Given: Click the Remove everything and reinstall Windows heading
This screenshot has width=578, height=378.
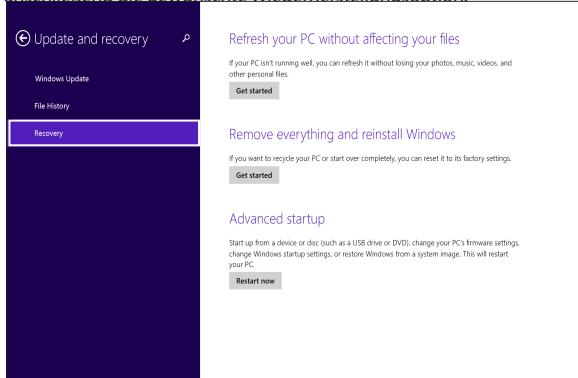Looking at the screenshot, I should [x=342, y=134].
